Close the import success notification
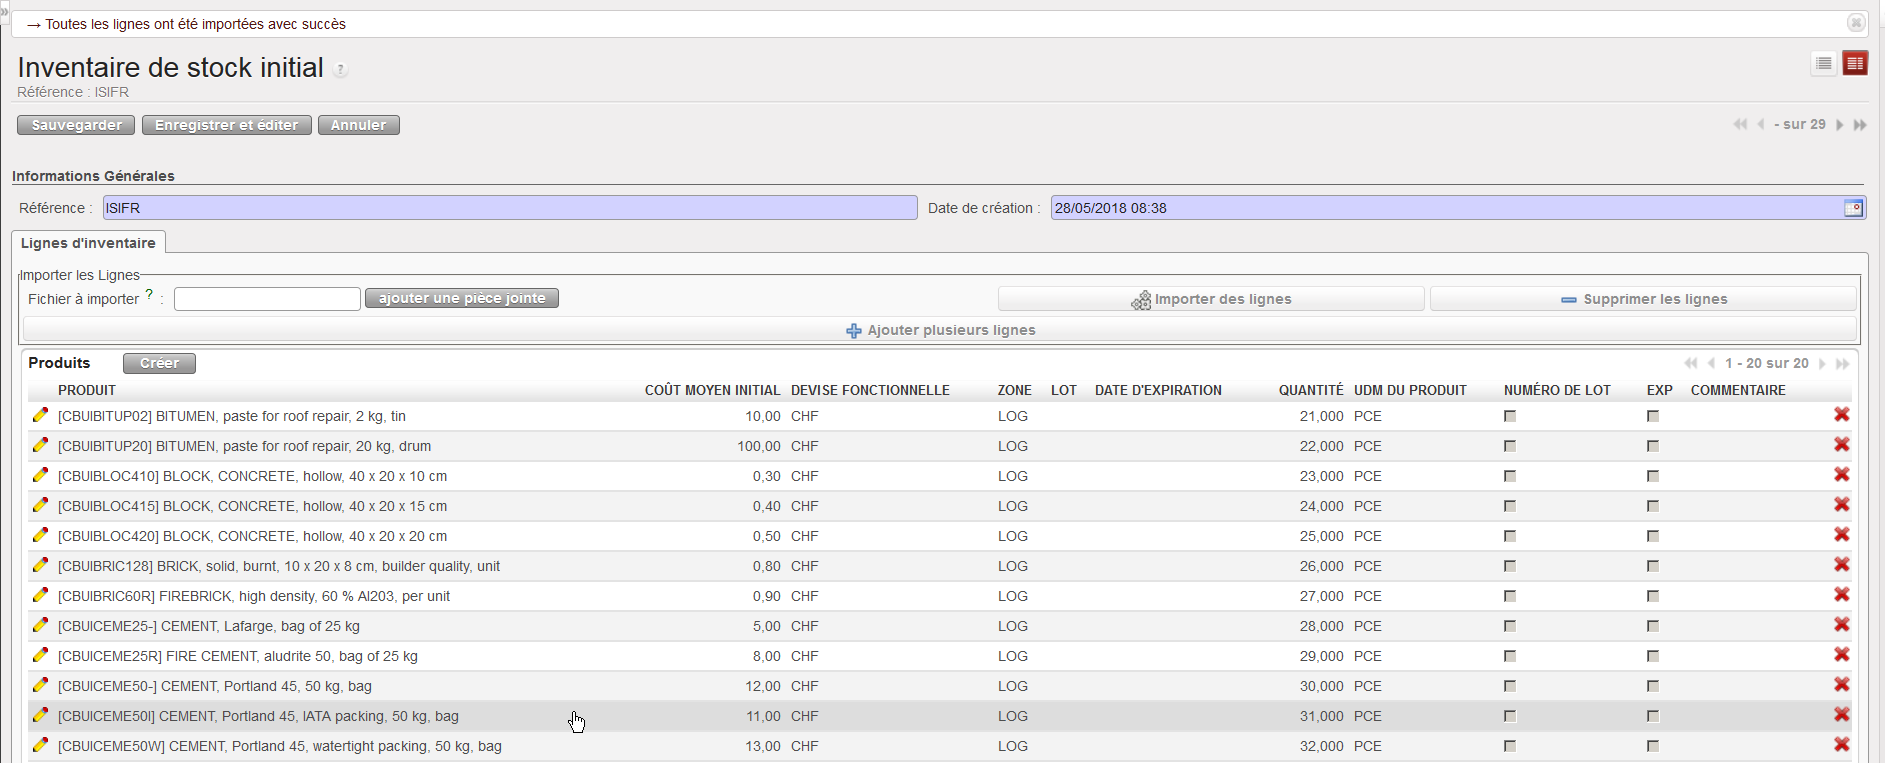 pyautogui.click(x=1855, y=23)
